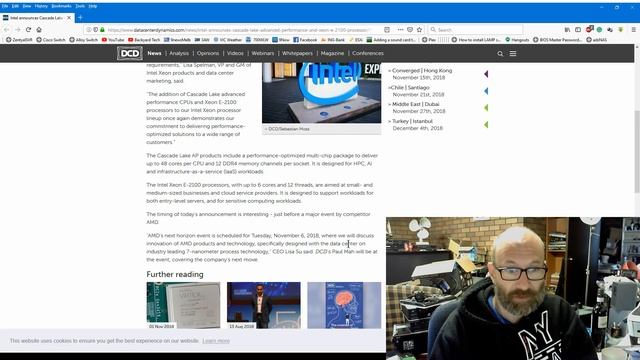This screenshot has width=640, height=360.
Task: Click the red extension icon with badge
Action: tap(589, 29)
